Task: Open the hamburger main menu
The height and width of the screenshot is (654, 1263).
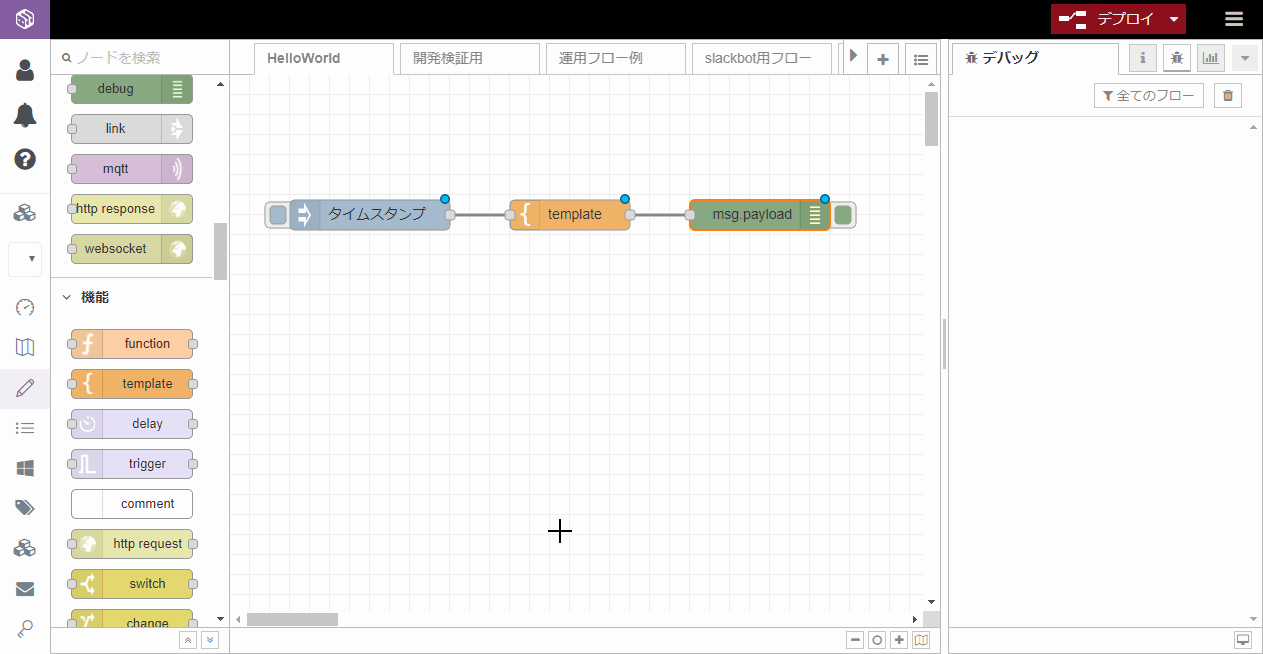Action: point(1234,19)
